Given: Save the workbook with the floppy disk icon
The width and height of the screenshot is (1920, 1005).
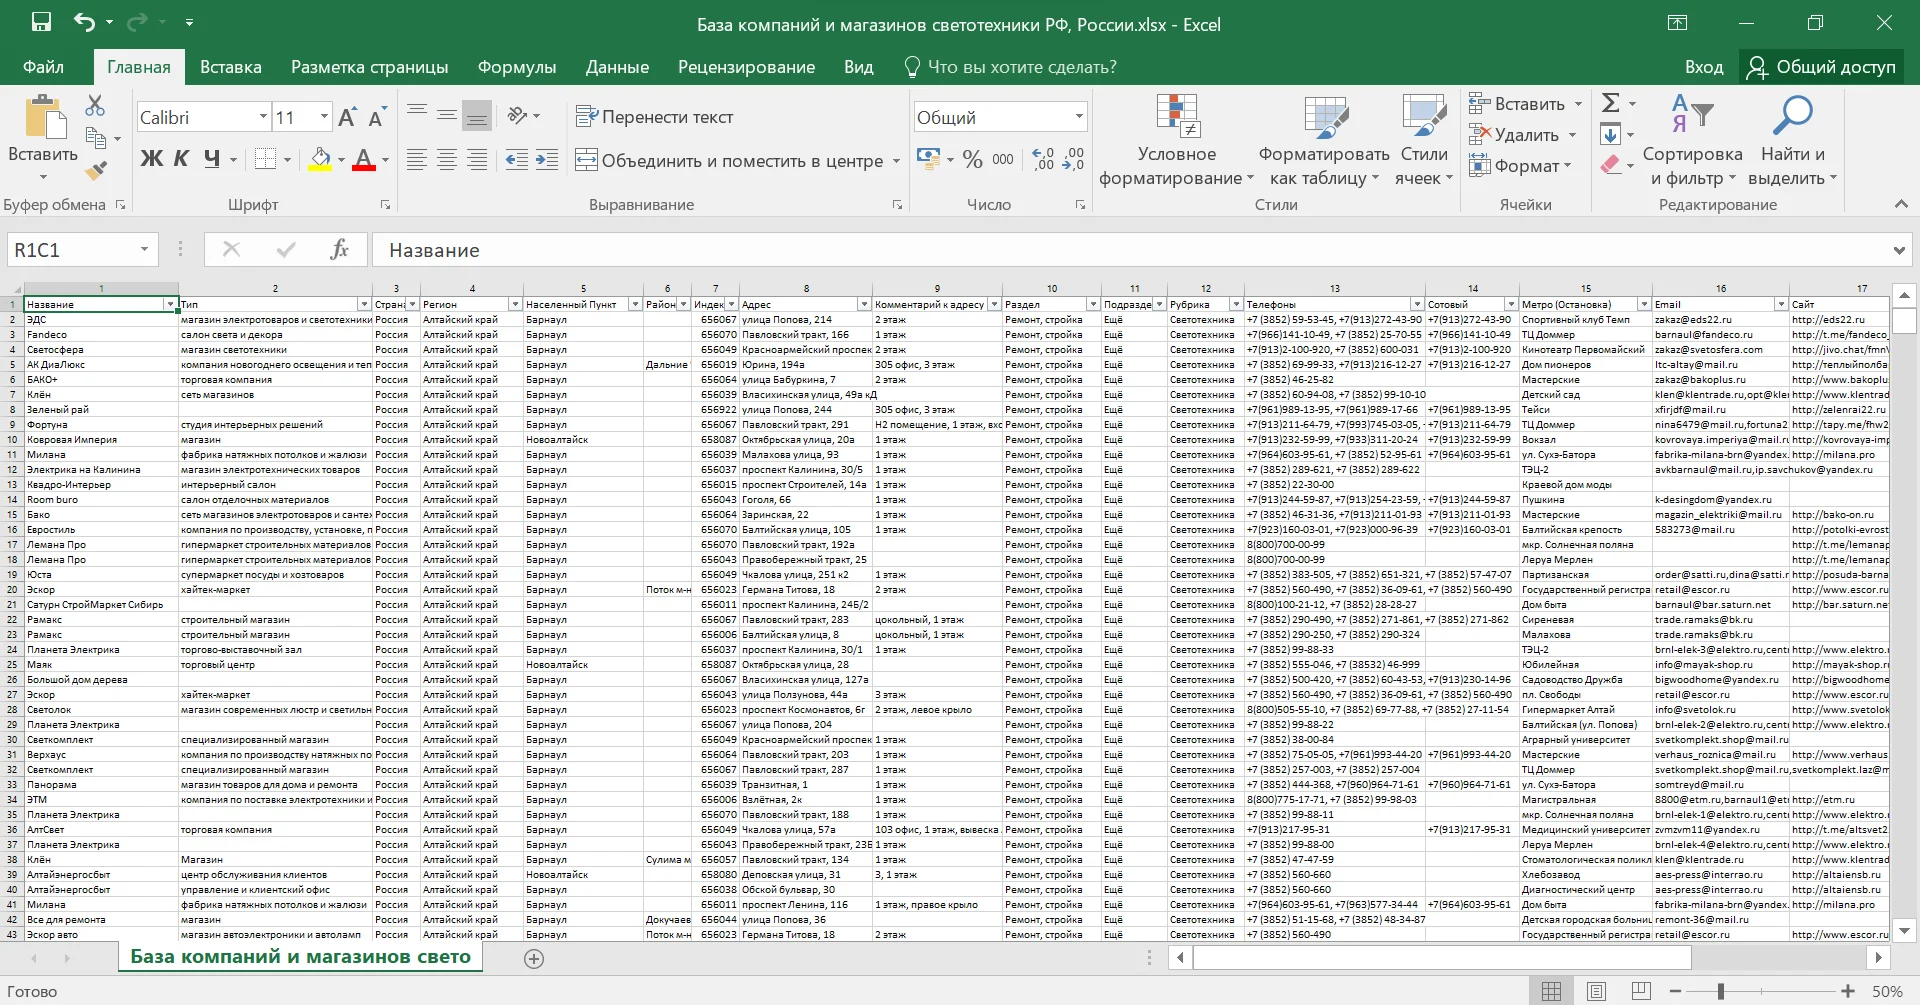Looking at the screenshot, I should tap(41, 22).
